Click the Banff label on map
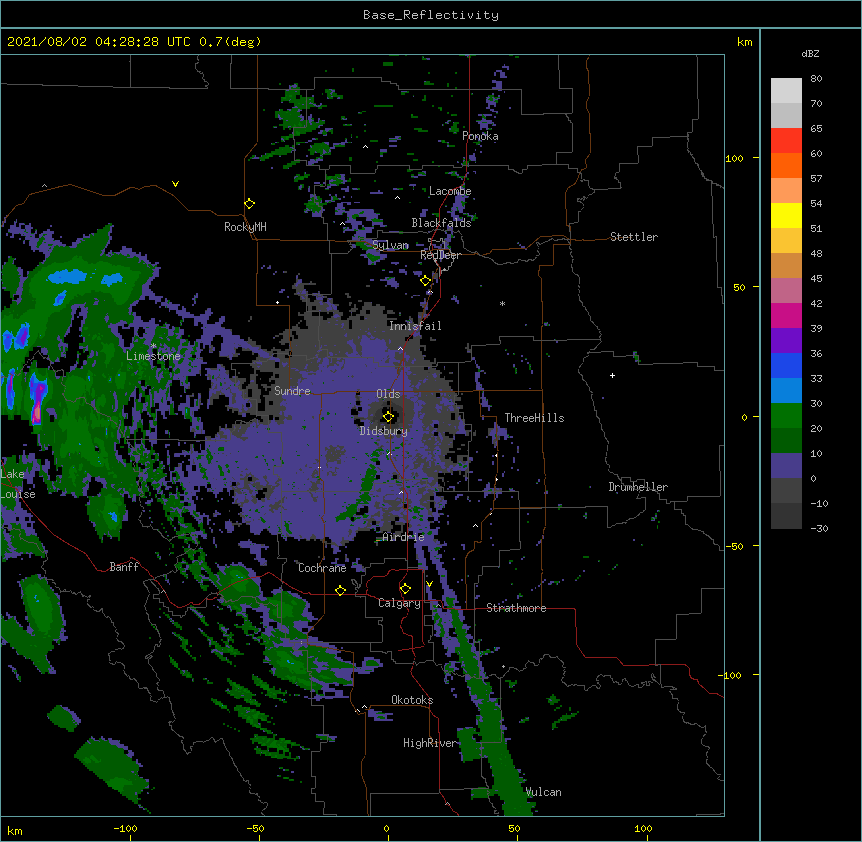 [124, 567]
